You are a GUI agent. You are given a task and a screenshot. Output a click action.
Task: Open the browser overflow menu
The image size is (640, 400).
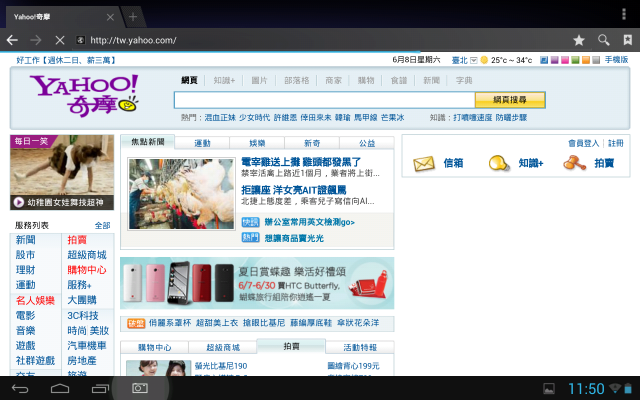coord(624,14)
